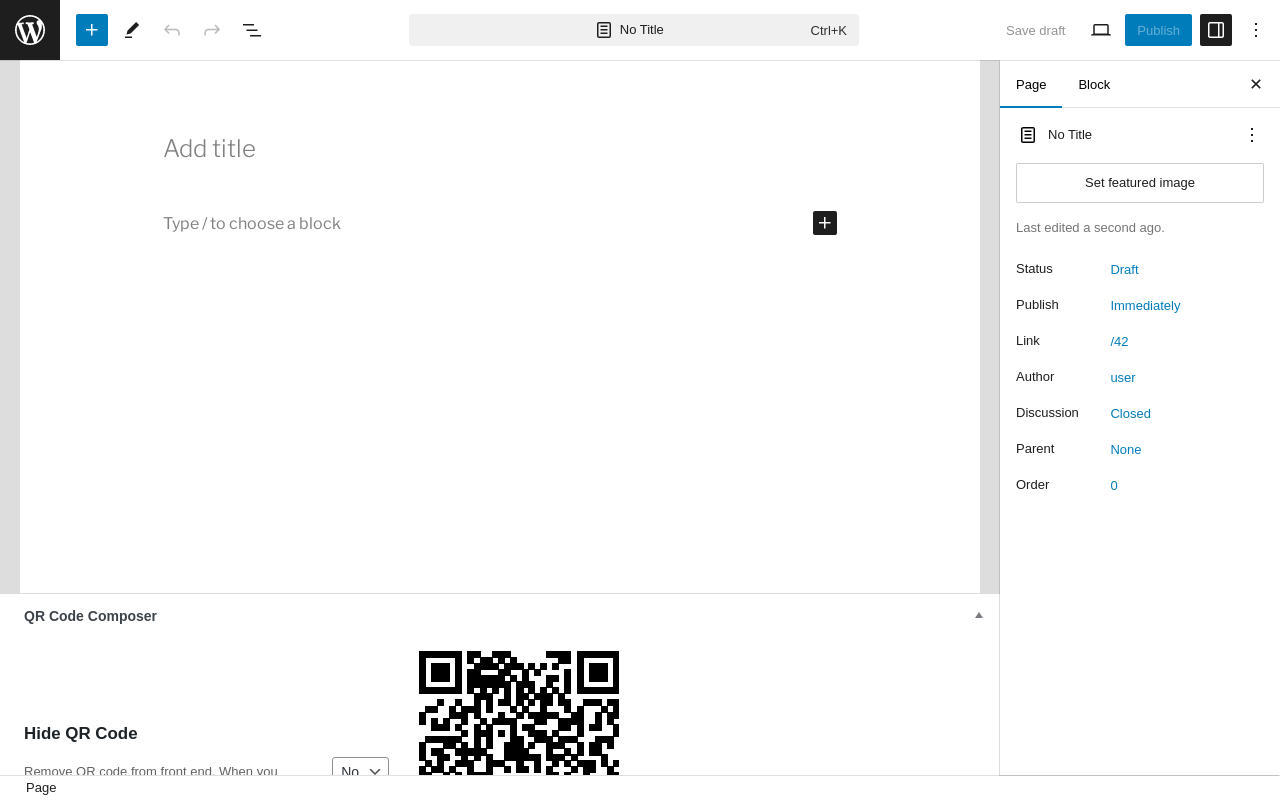
Task: Toggle the Settings sidebar icon
Action: tap(1216, 30)
